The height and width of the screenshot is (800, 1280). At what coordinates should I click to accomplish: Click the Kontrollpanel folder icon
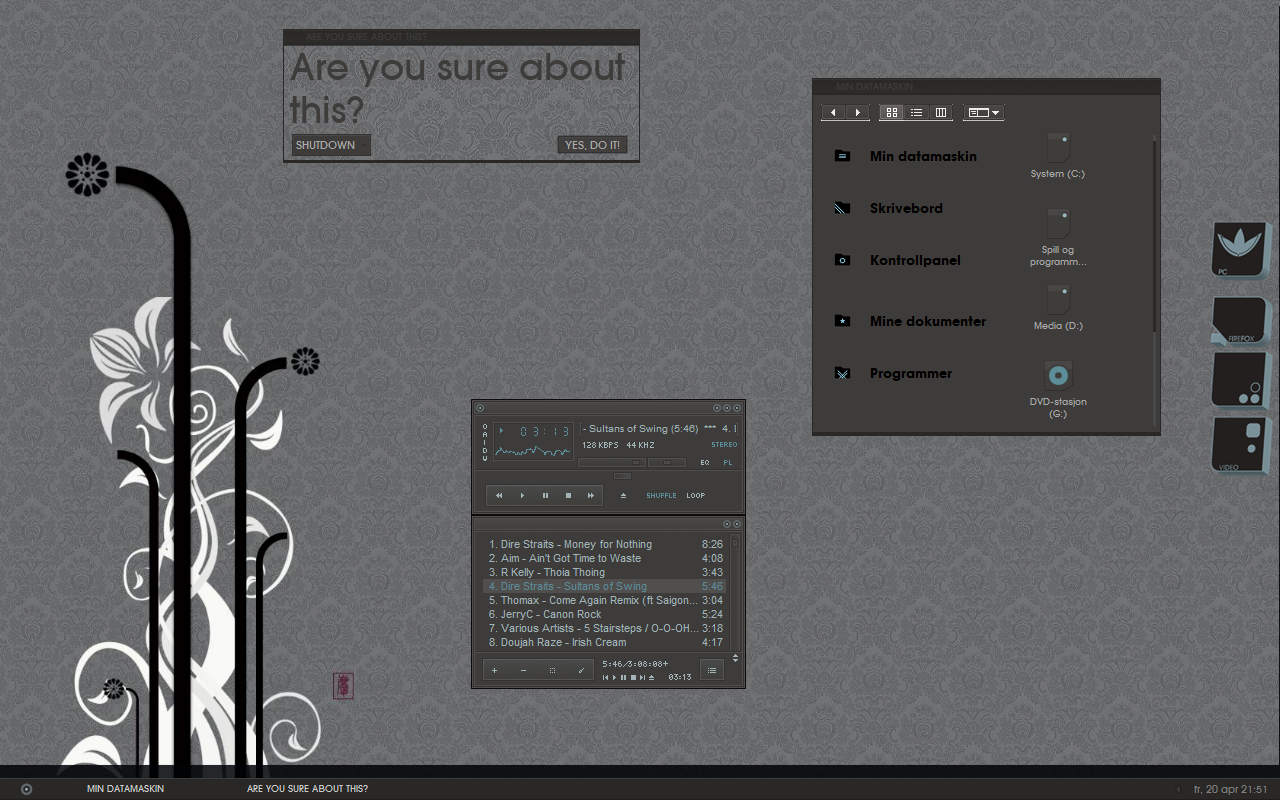pyautogui.click(x=843, y=260)
